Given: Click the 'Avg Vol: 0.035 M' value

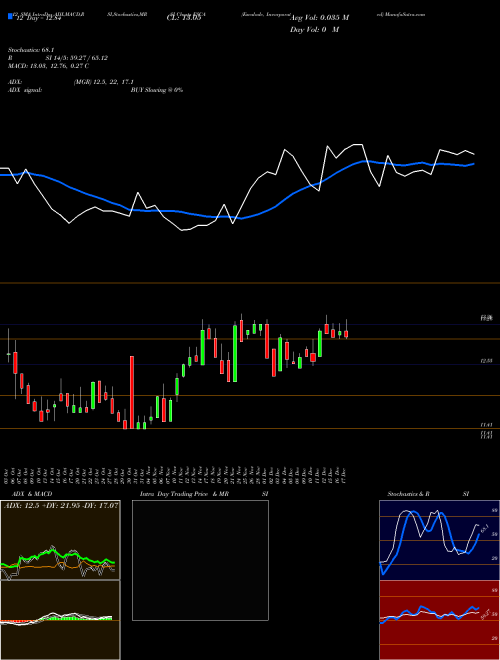Looking at the screenshot, I should click(x=319, y=18).
